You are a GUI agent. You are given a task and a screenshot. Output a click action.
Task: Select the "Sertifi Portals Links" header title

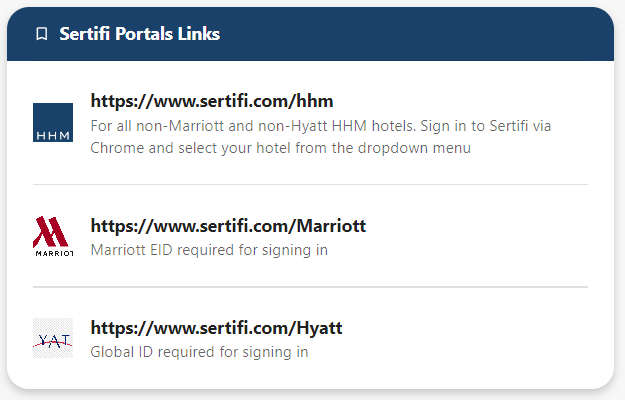click(x=139, y=34)
